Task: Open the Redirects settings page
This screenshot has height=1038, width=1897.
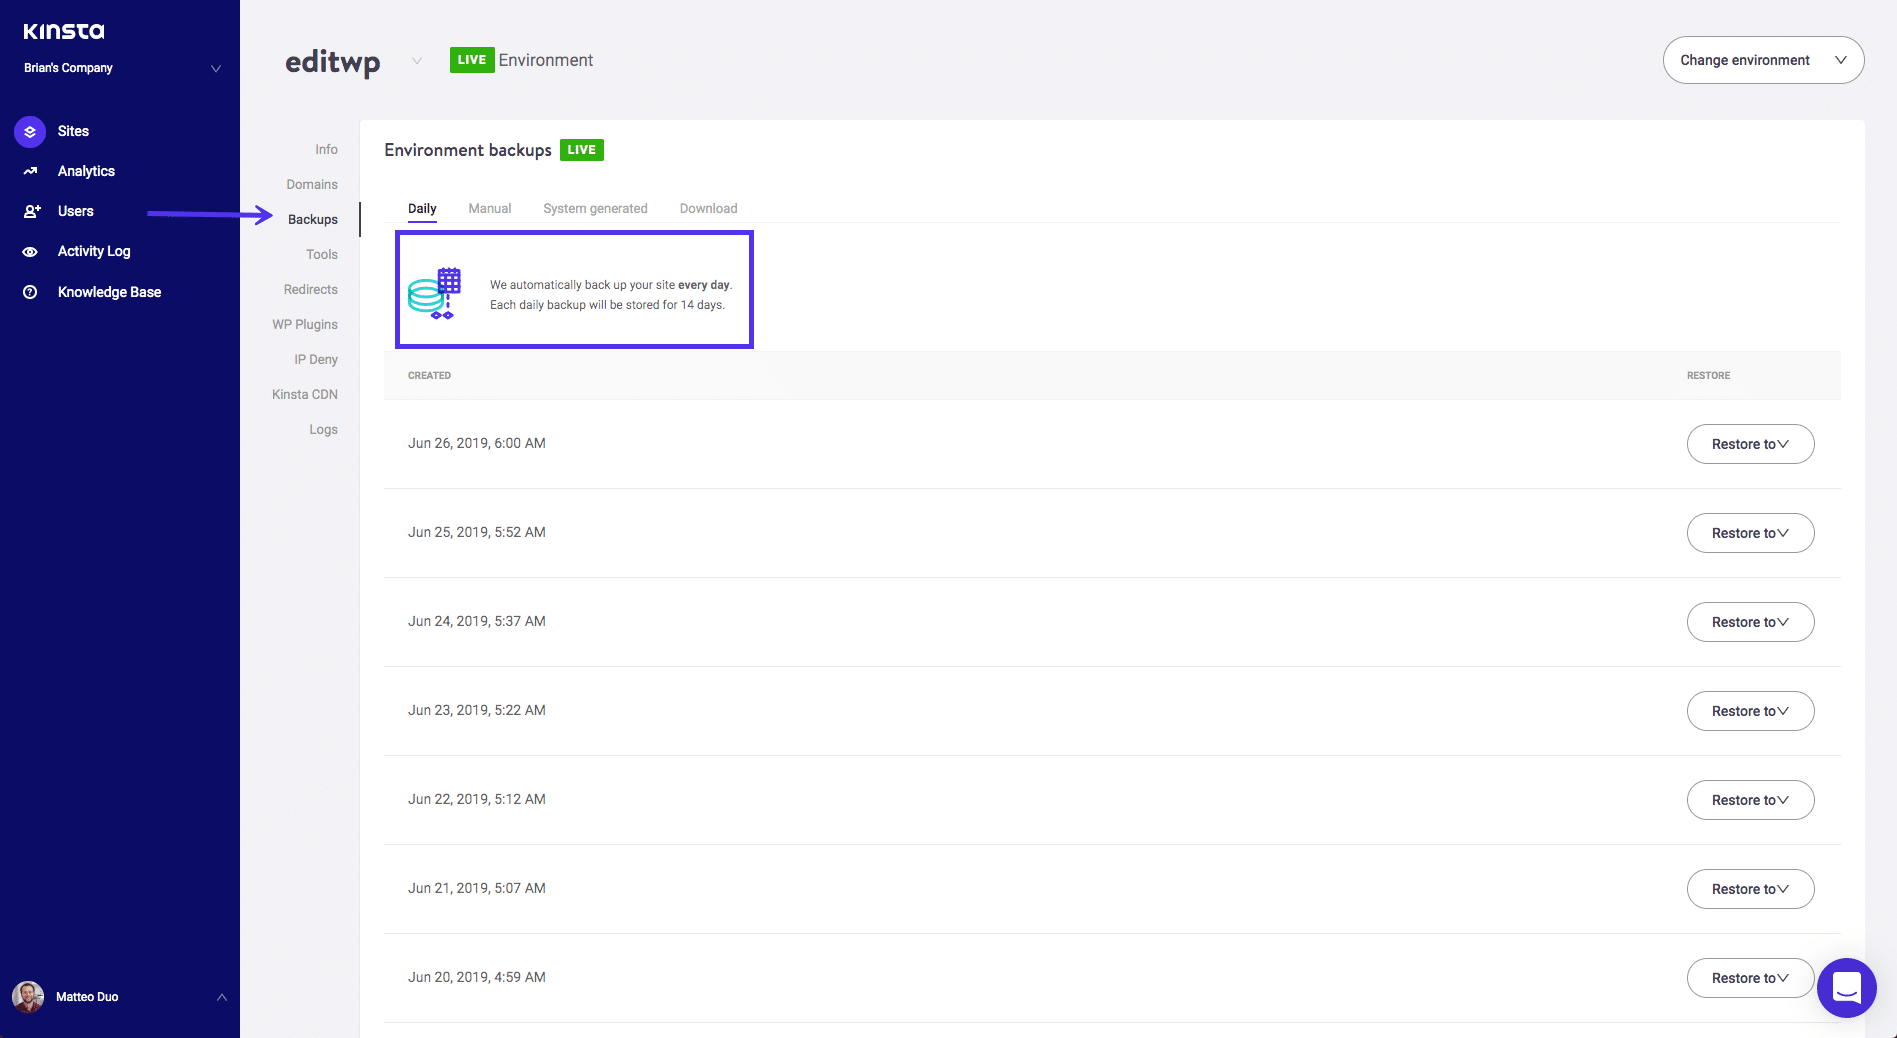Action: [x=310, y=289]
